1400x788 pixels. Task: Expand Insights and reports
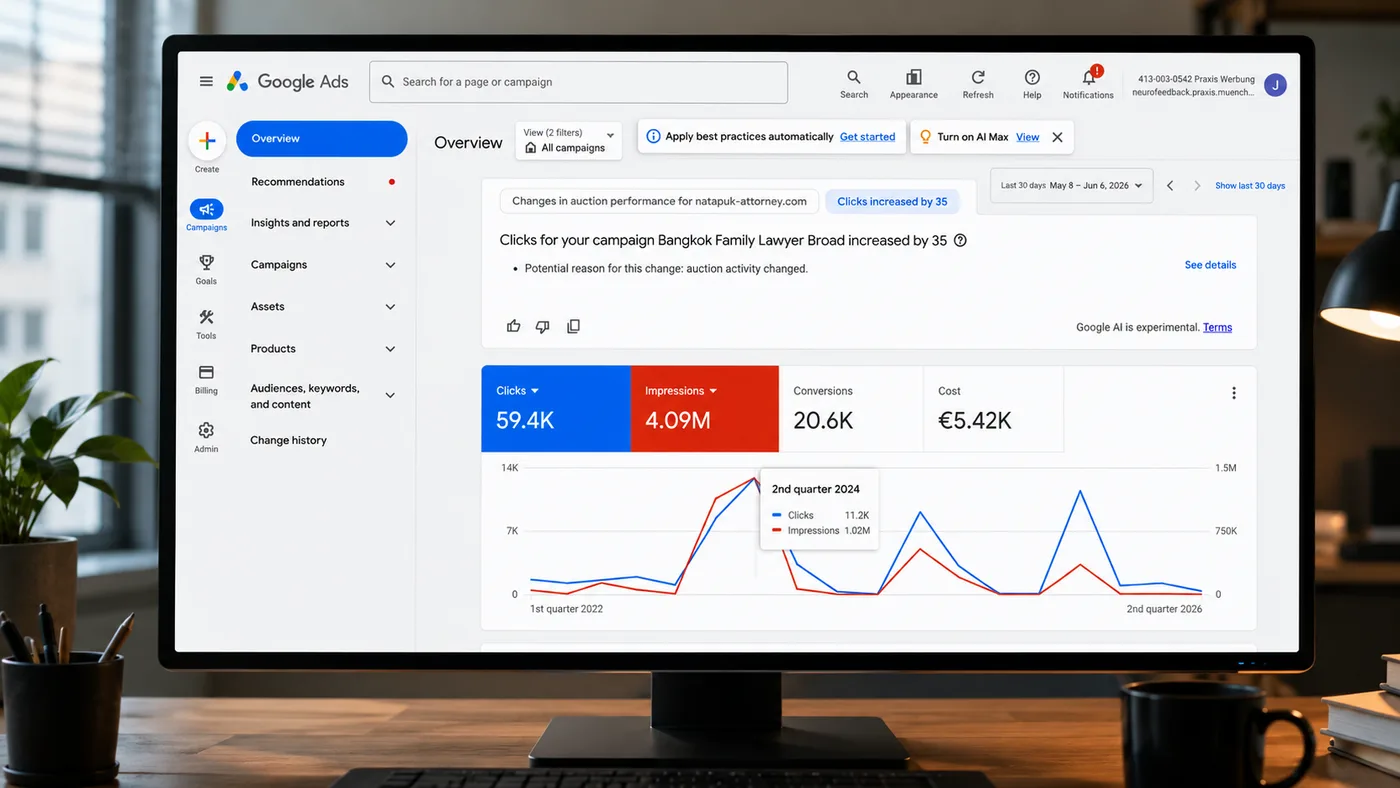pos(390,223)
